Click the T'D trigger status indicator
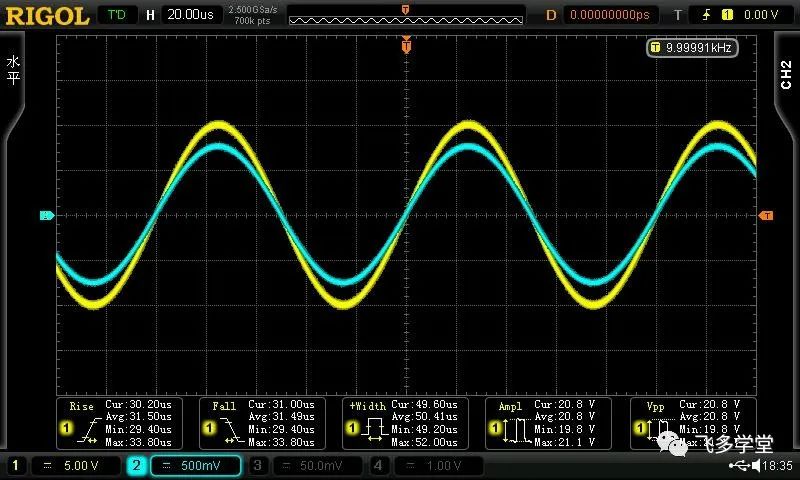Viewport: 800px width, 480px height. [x=117, y=15]
